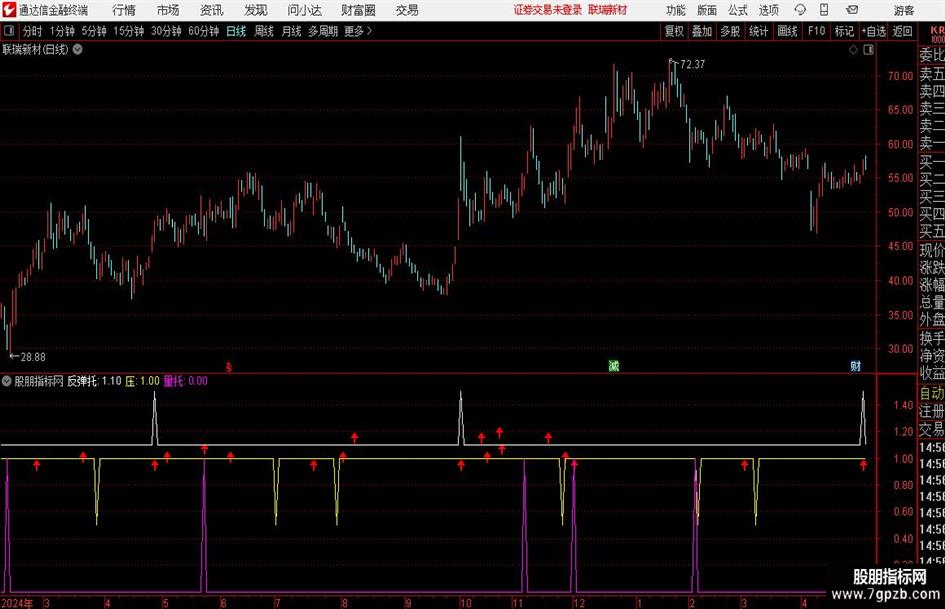Toggle the left panel icon beside 分时

tap(9, 31)
